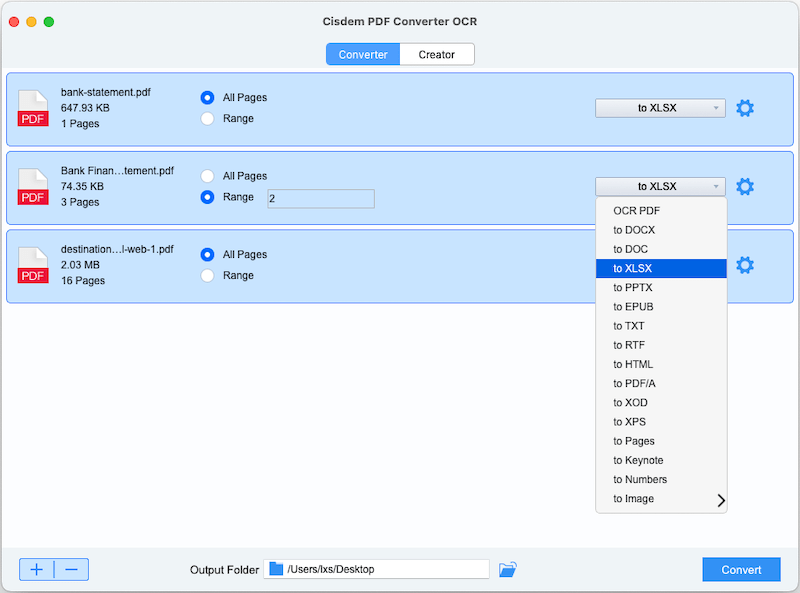Select All Pages for Bank Finan…tement.pdf
800x593 pixels.
click(x=207, y=176)
